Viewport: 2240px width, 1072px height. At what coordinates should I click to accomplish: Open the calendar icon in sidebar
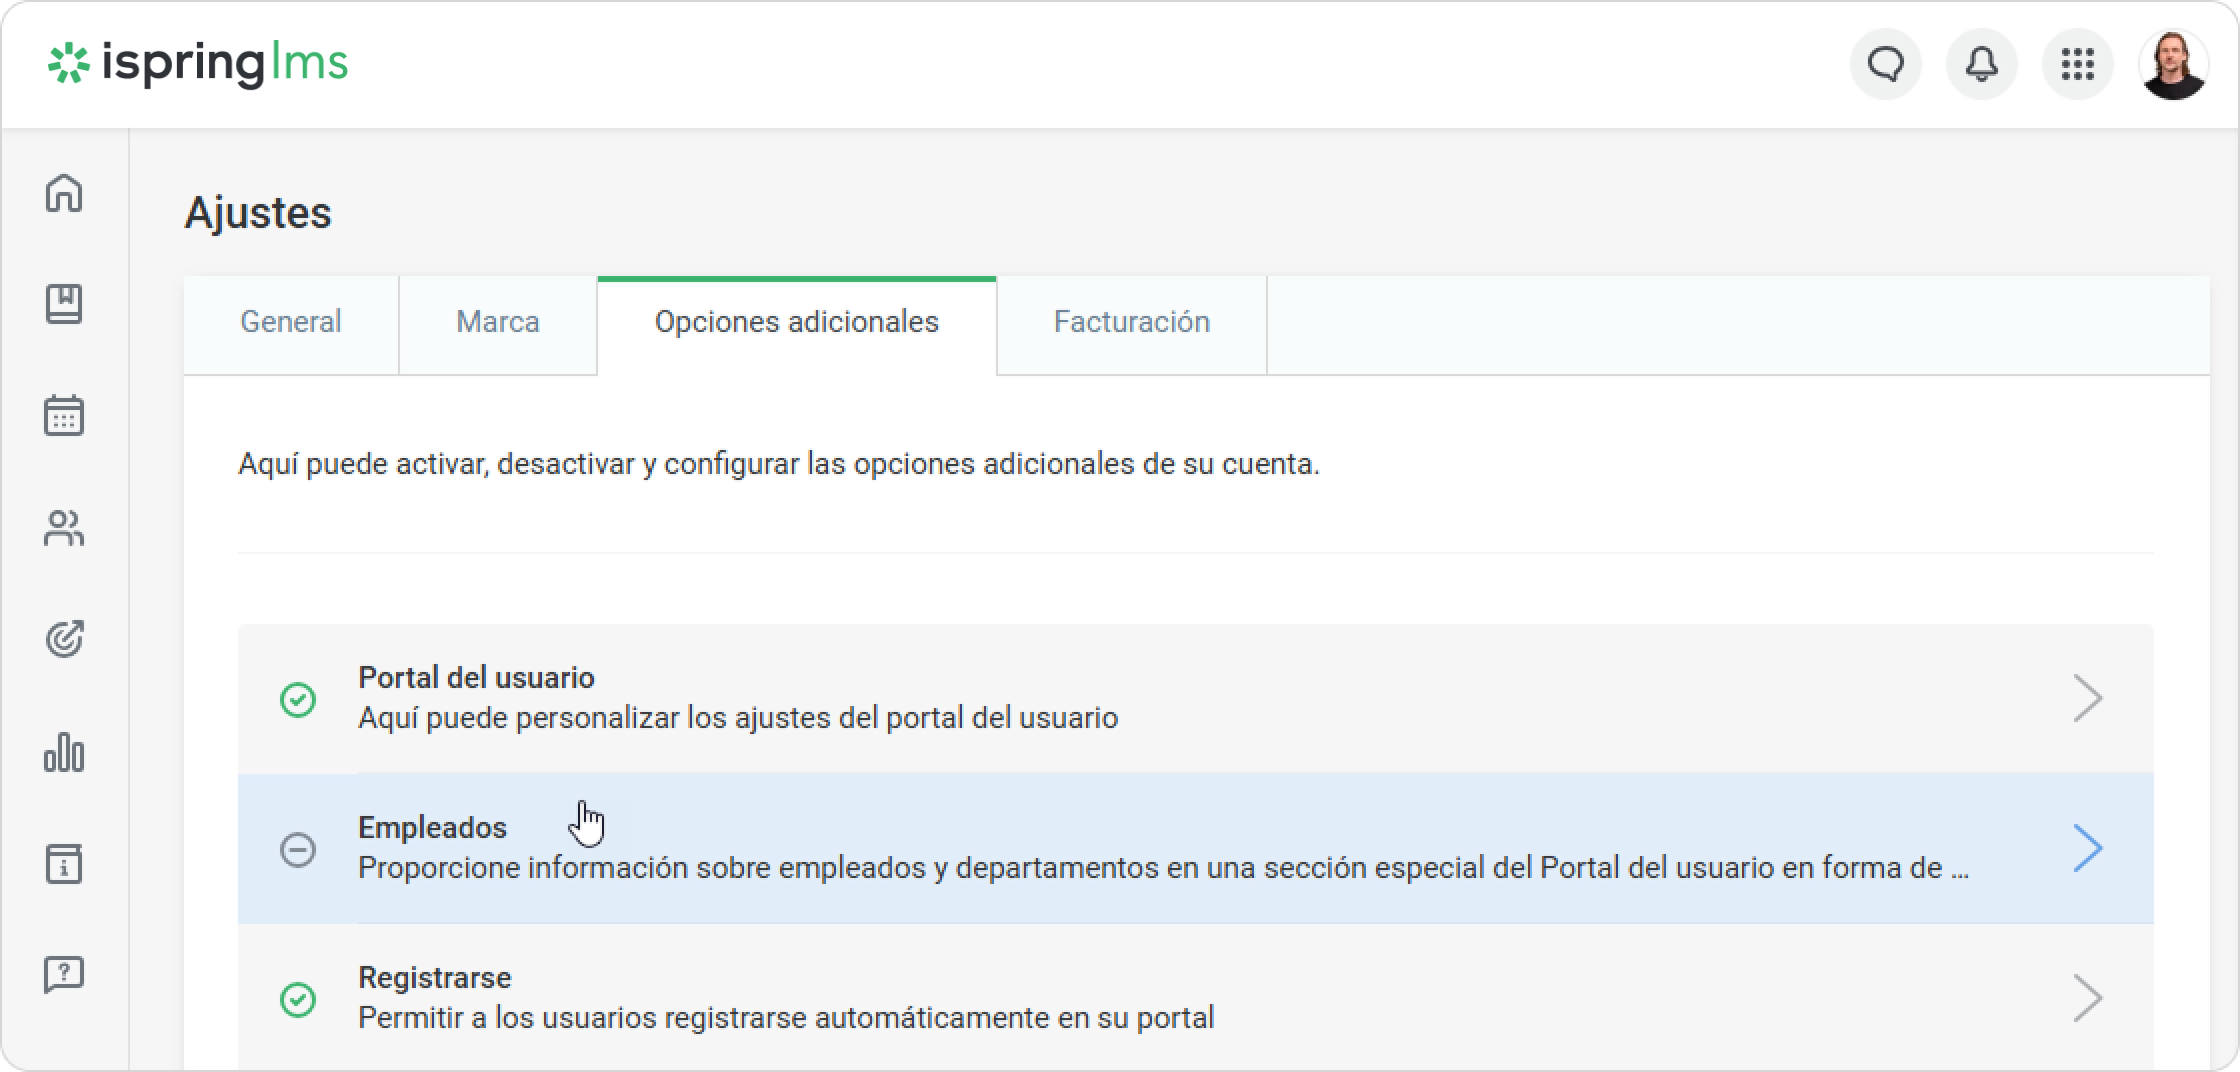click(64, 415)
